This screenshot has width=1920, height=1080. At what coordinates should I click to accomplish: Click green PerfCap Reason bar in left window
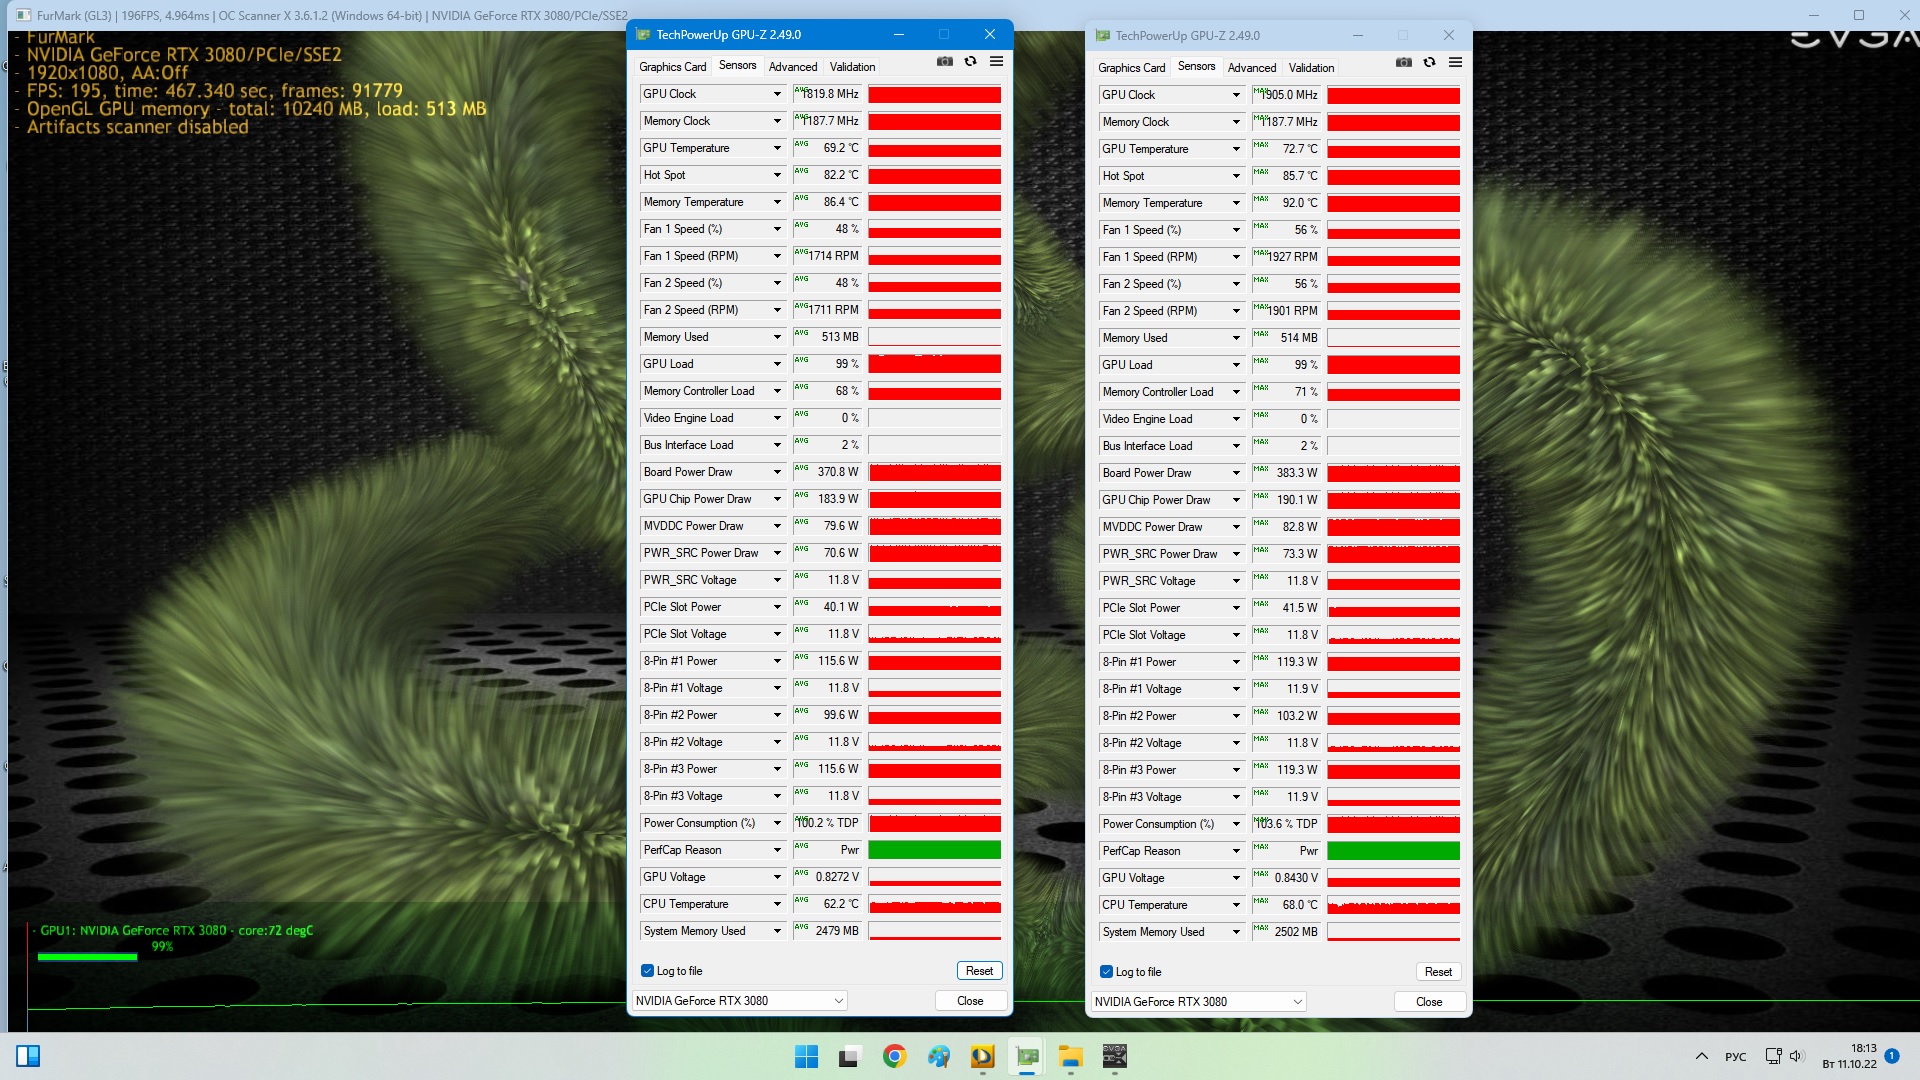tap(934, 850)
